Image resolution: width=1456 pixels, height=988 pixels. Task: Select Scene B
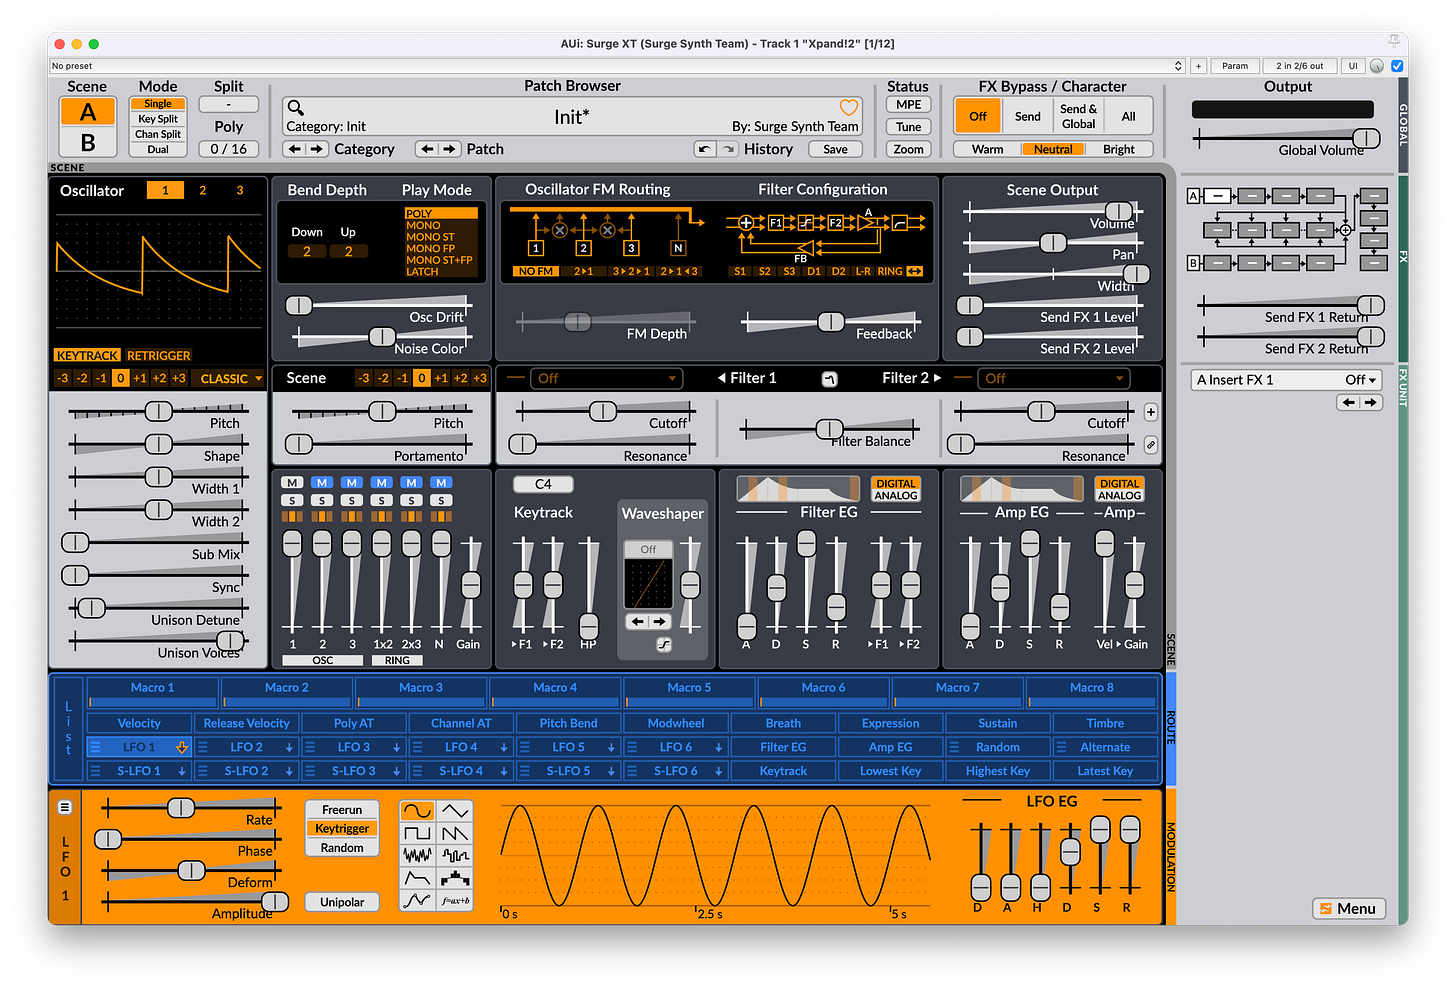coord(88,142)
